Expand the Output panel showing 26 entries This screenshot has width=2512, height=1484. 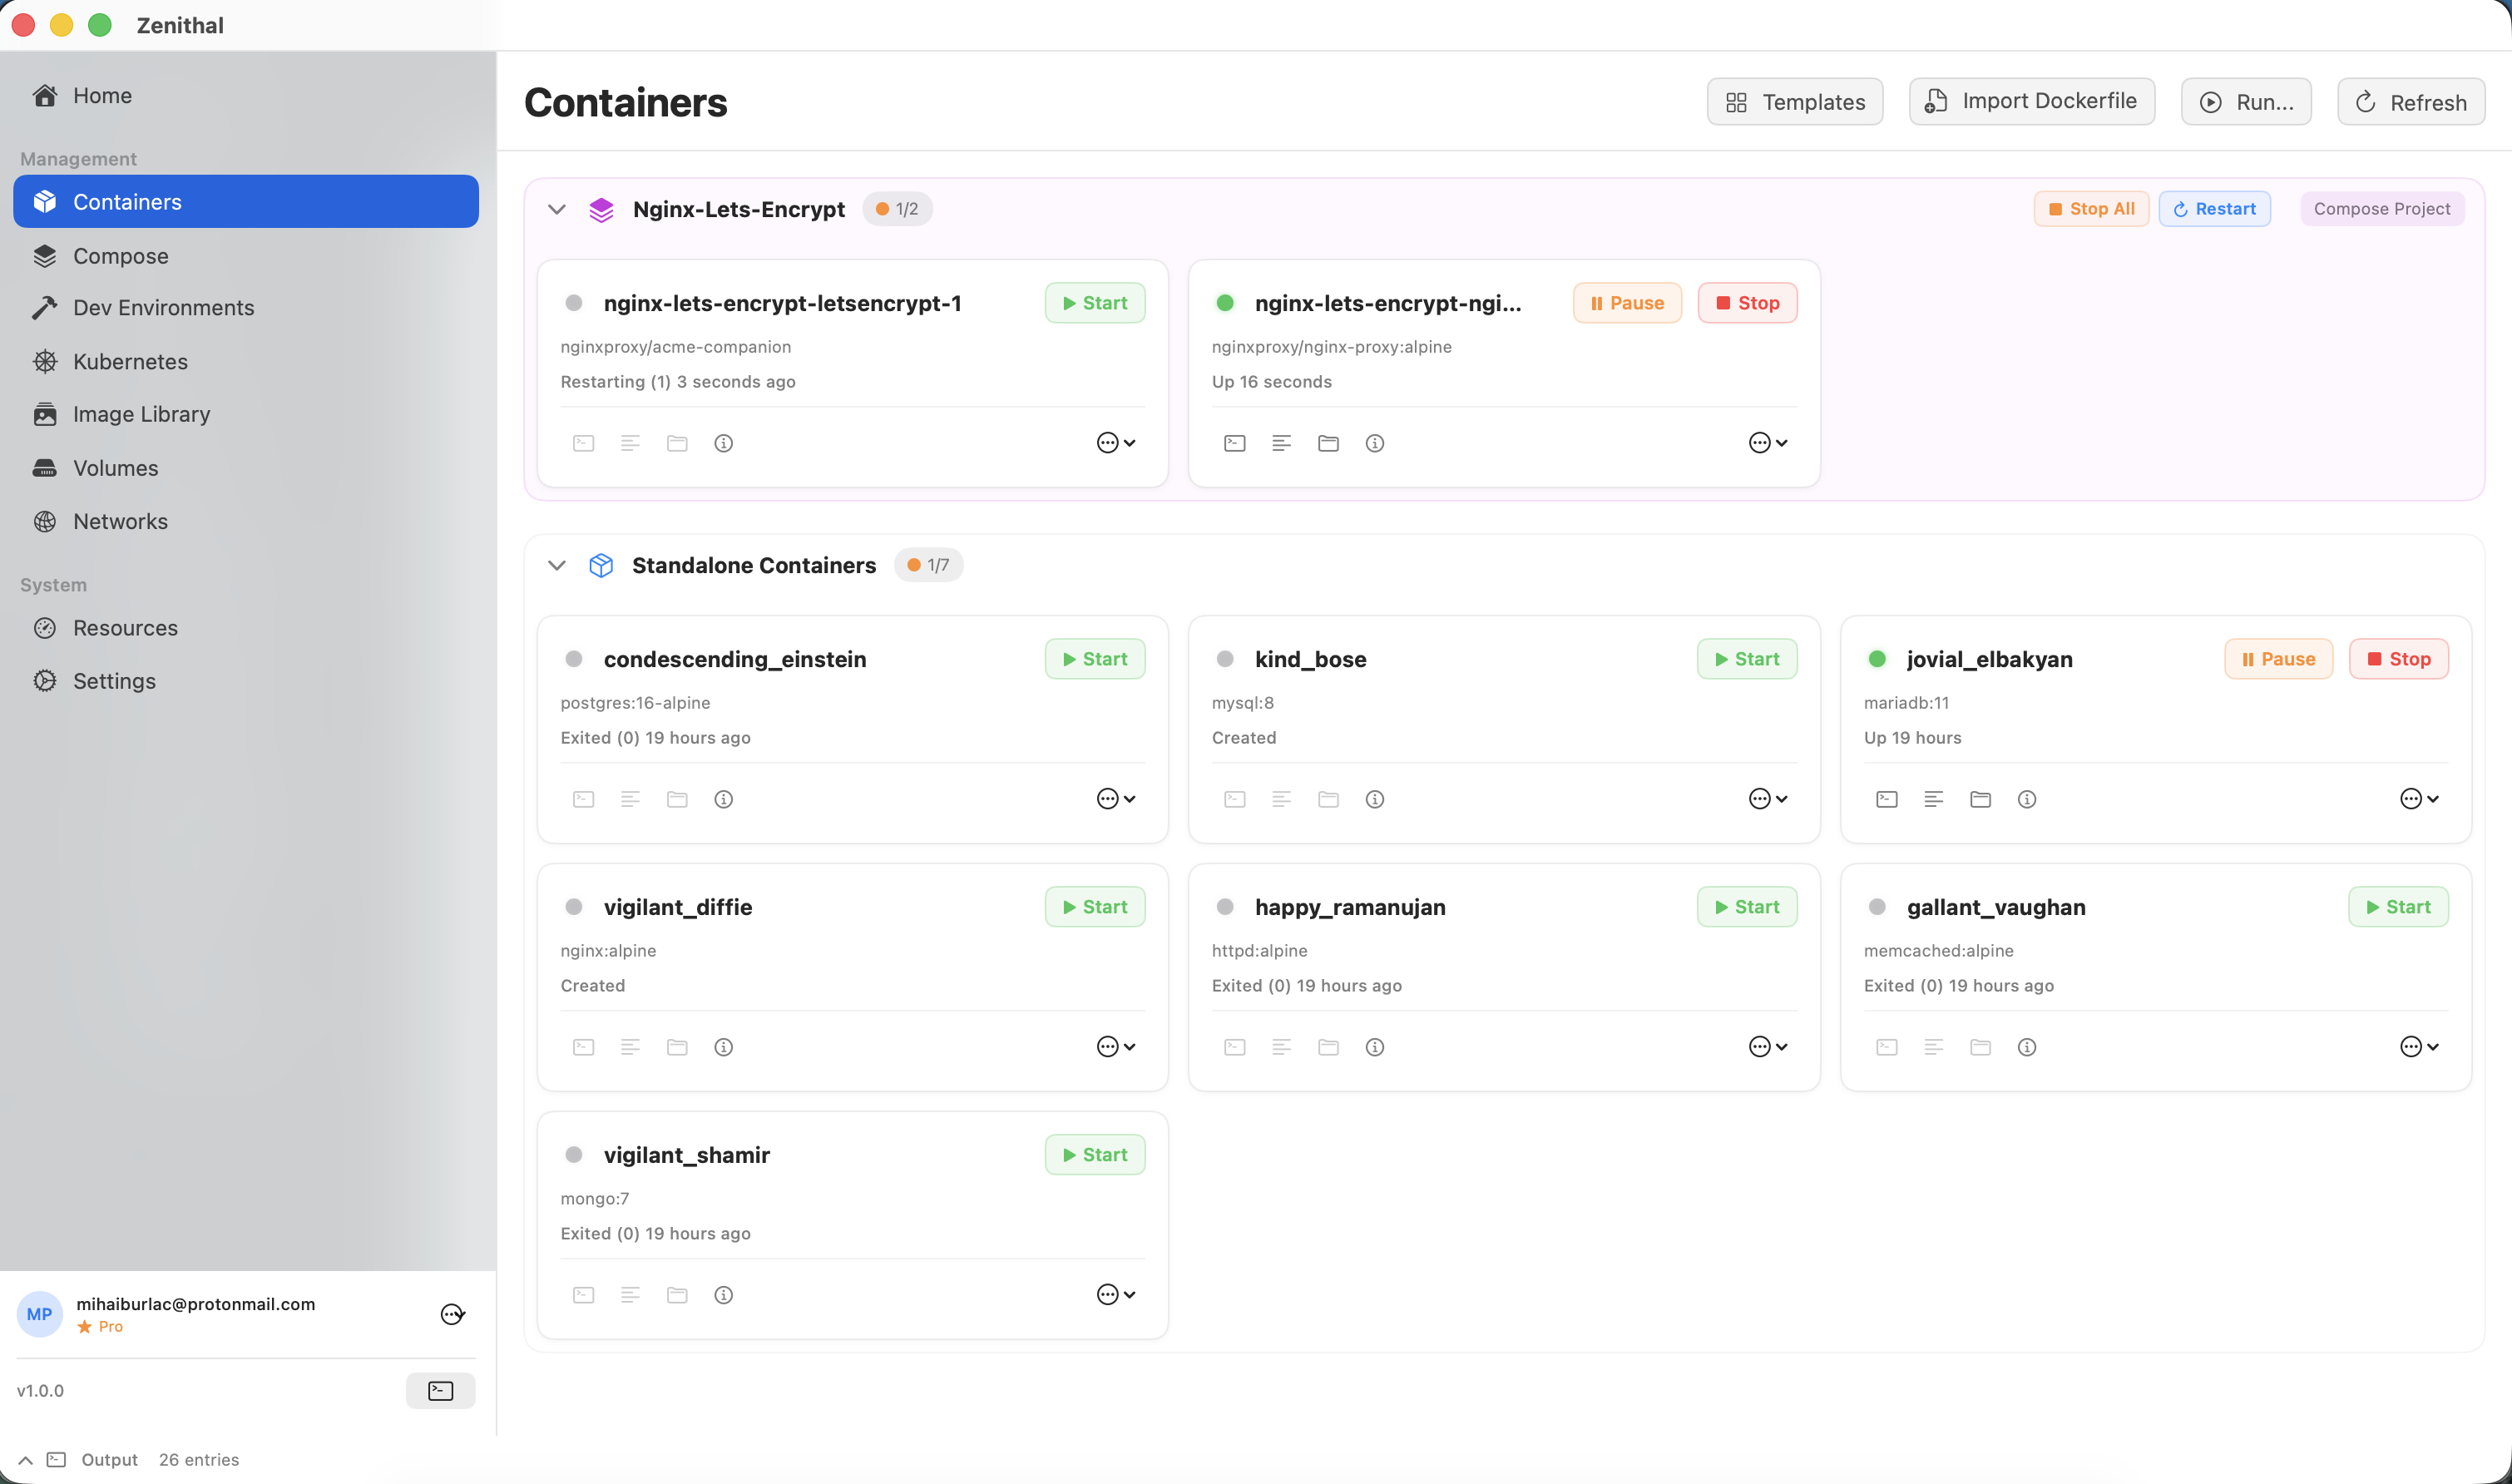(x=24, y=1459)
